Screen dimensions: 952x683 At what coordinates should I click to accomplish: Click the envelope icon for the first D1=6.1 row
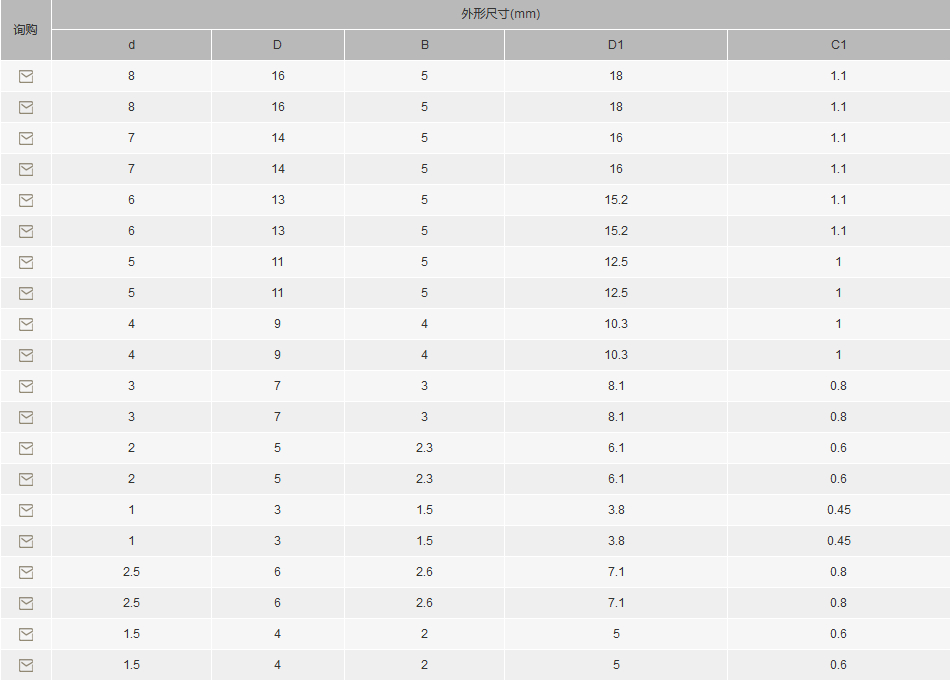(26, 448)
